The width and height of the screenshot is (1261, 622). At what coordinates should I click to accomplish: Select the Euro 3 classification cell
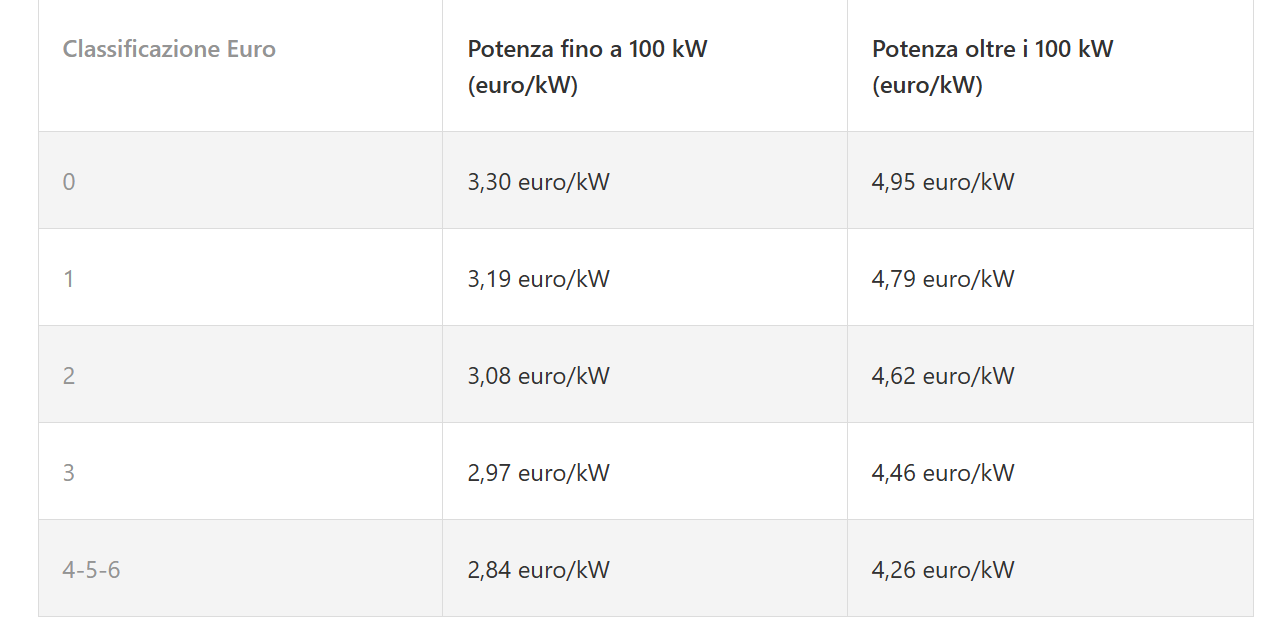pyautogui.click(x=69, y=473)
